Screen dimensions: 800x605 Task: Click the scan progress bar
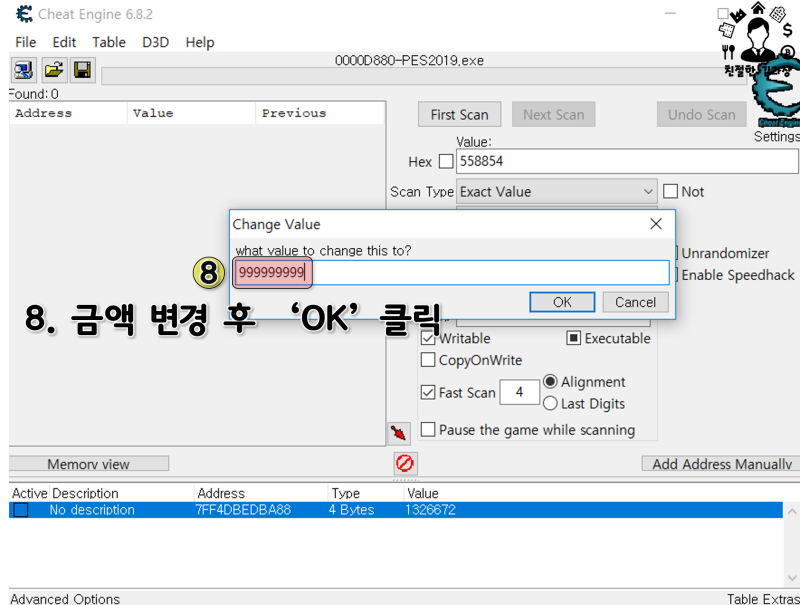click(x=423, y=76)
